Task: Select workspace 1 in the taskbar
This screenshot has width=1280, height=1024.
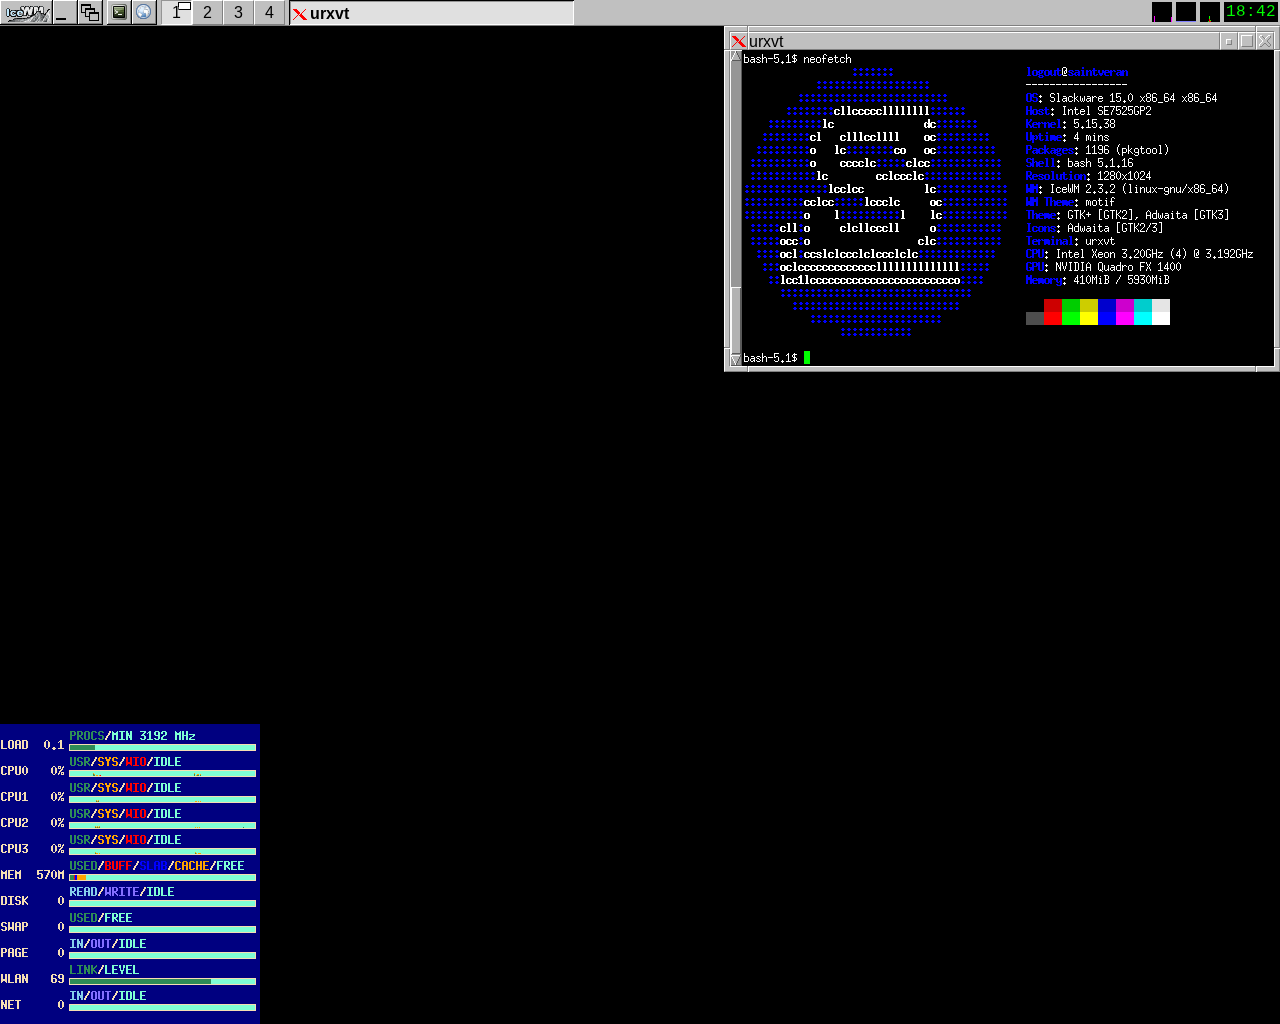Action: coord(177,12)
